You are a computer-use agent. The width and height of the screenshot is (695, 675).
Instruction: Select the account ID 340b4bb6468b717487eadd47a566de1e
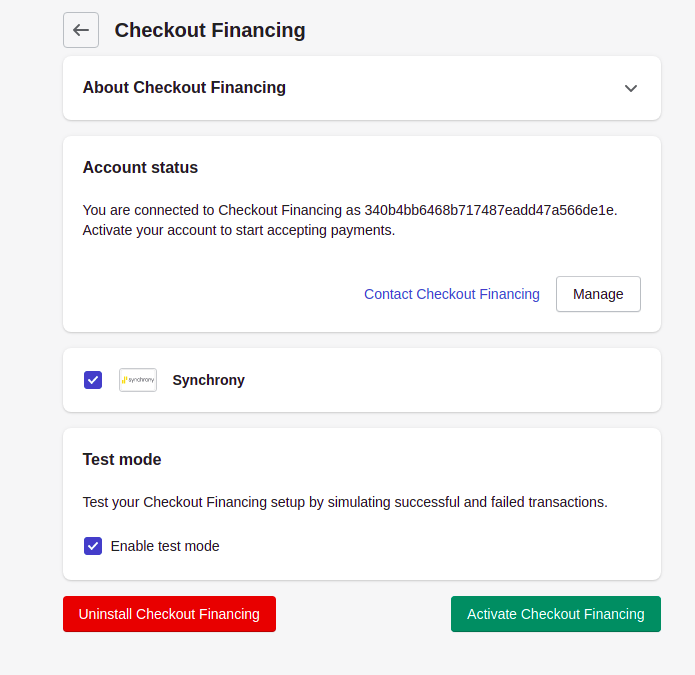click(489, 210)
